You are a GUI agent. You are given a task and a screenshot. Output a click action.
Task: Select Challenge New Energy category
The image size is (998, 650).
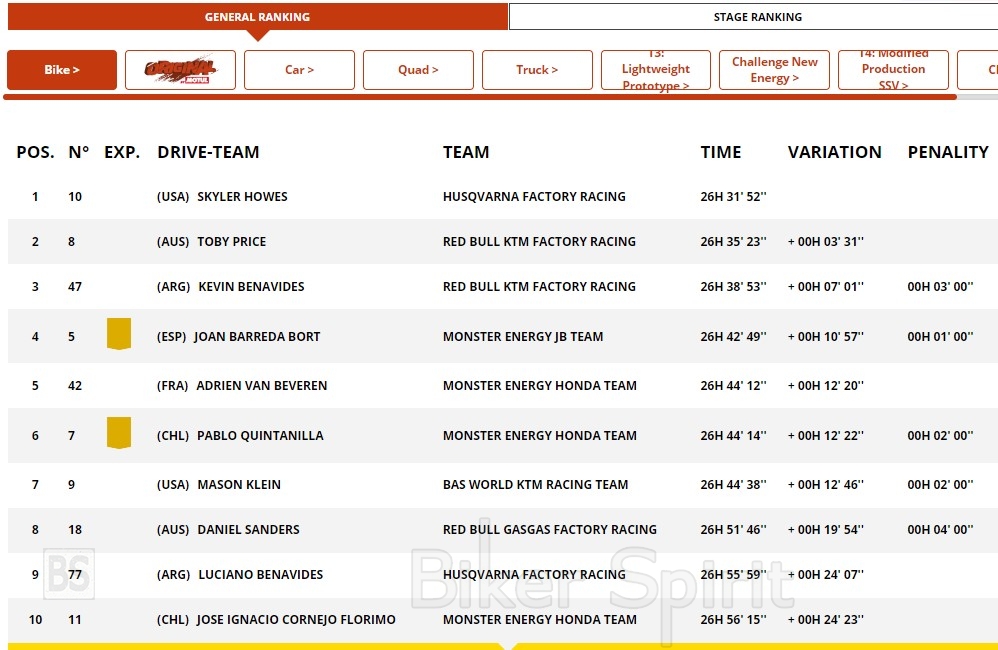pos(774,70)
